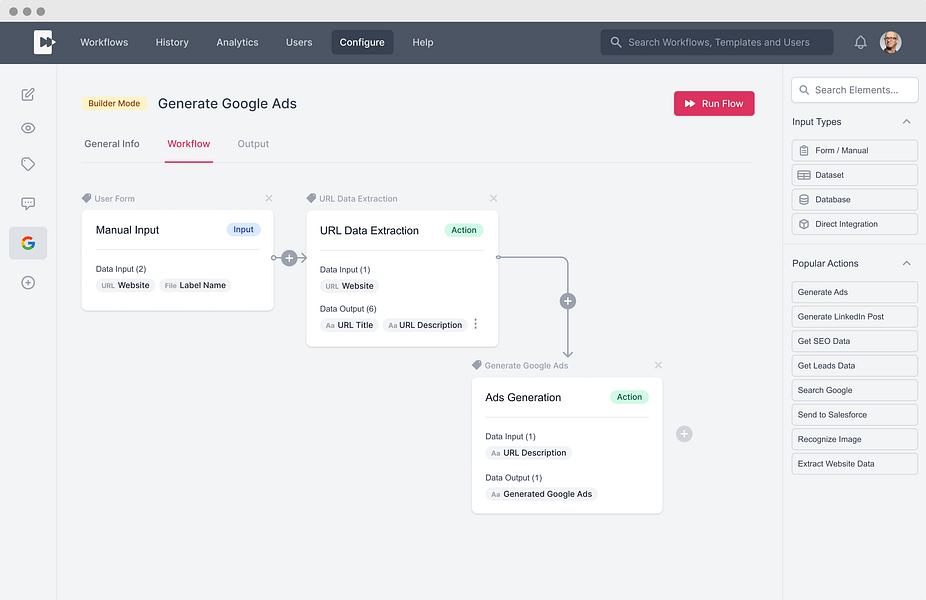926x600 pixels.
Task: Click the Generated Google Ads output chip
Action: click(542, 494)
